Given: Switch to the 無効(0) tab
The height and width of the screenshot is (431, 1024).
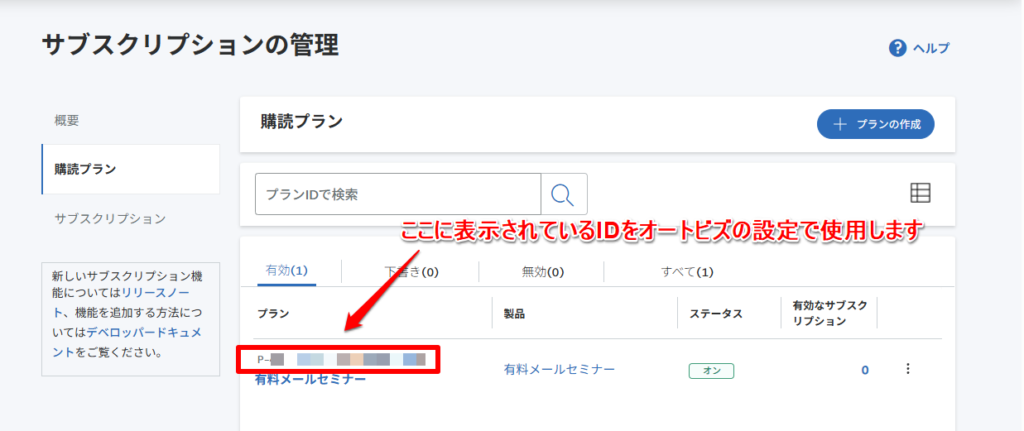Looking at the screenshot, I should 543,271.
